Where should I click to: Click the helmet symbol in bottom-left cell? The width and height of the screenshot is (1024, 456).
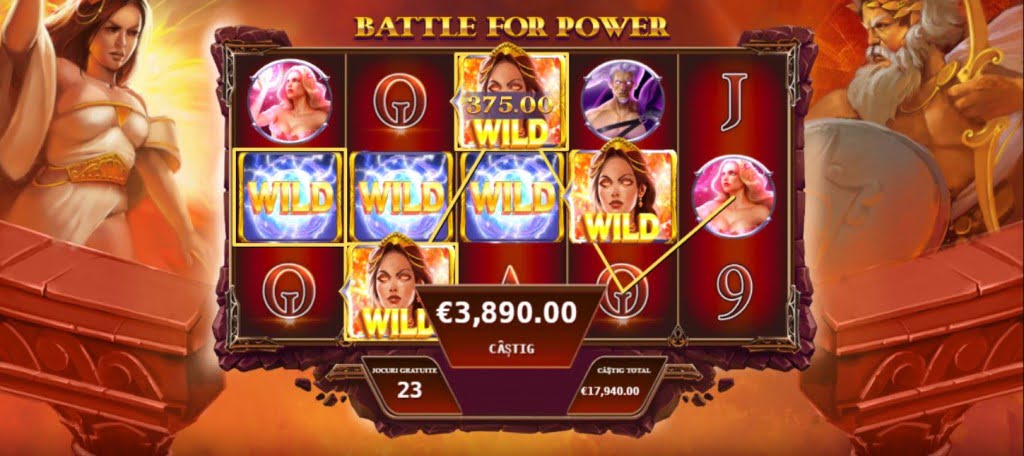[x=289, y=291]
